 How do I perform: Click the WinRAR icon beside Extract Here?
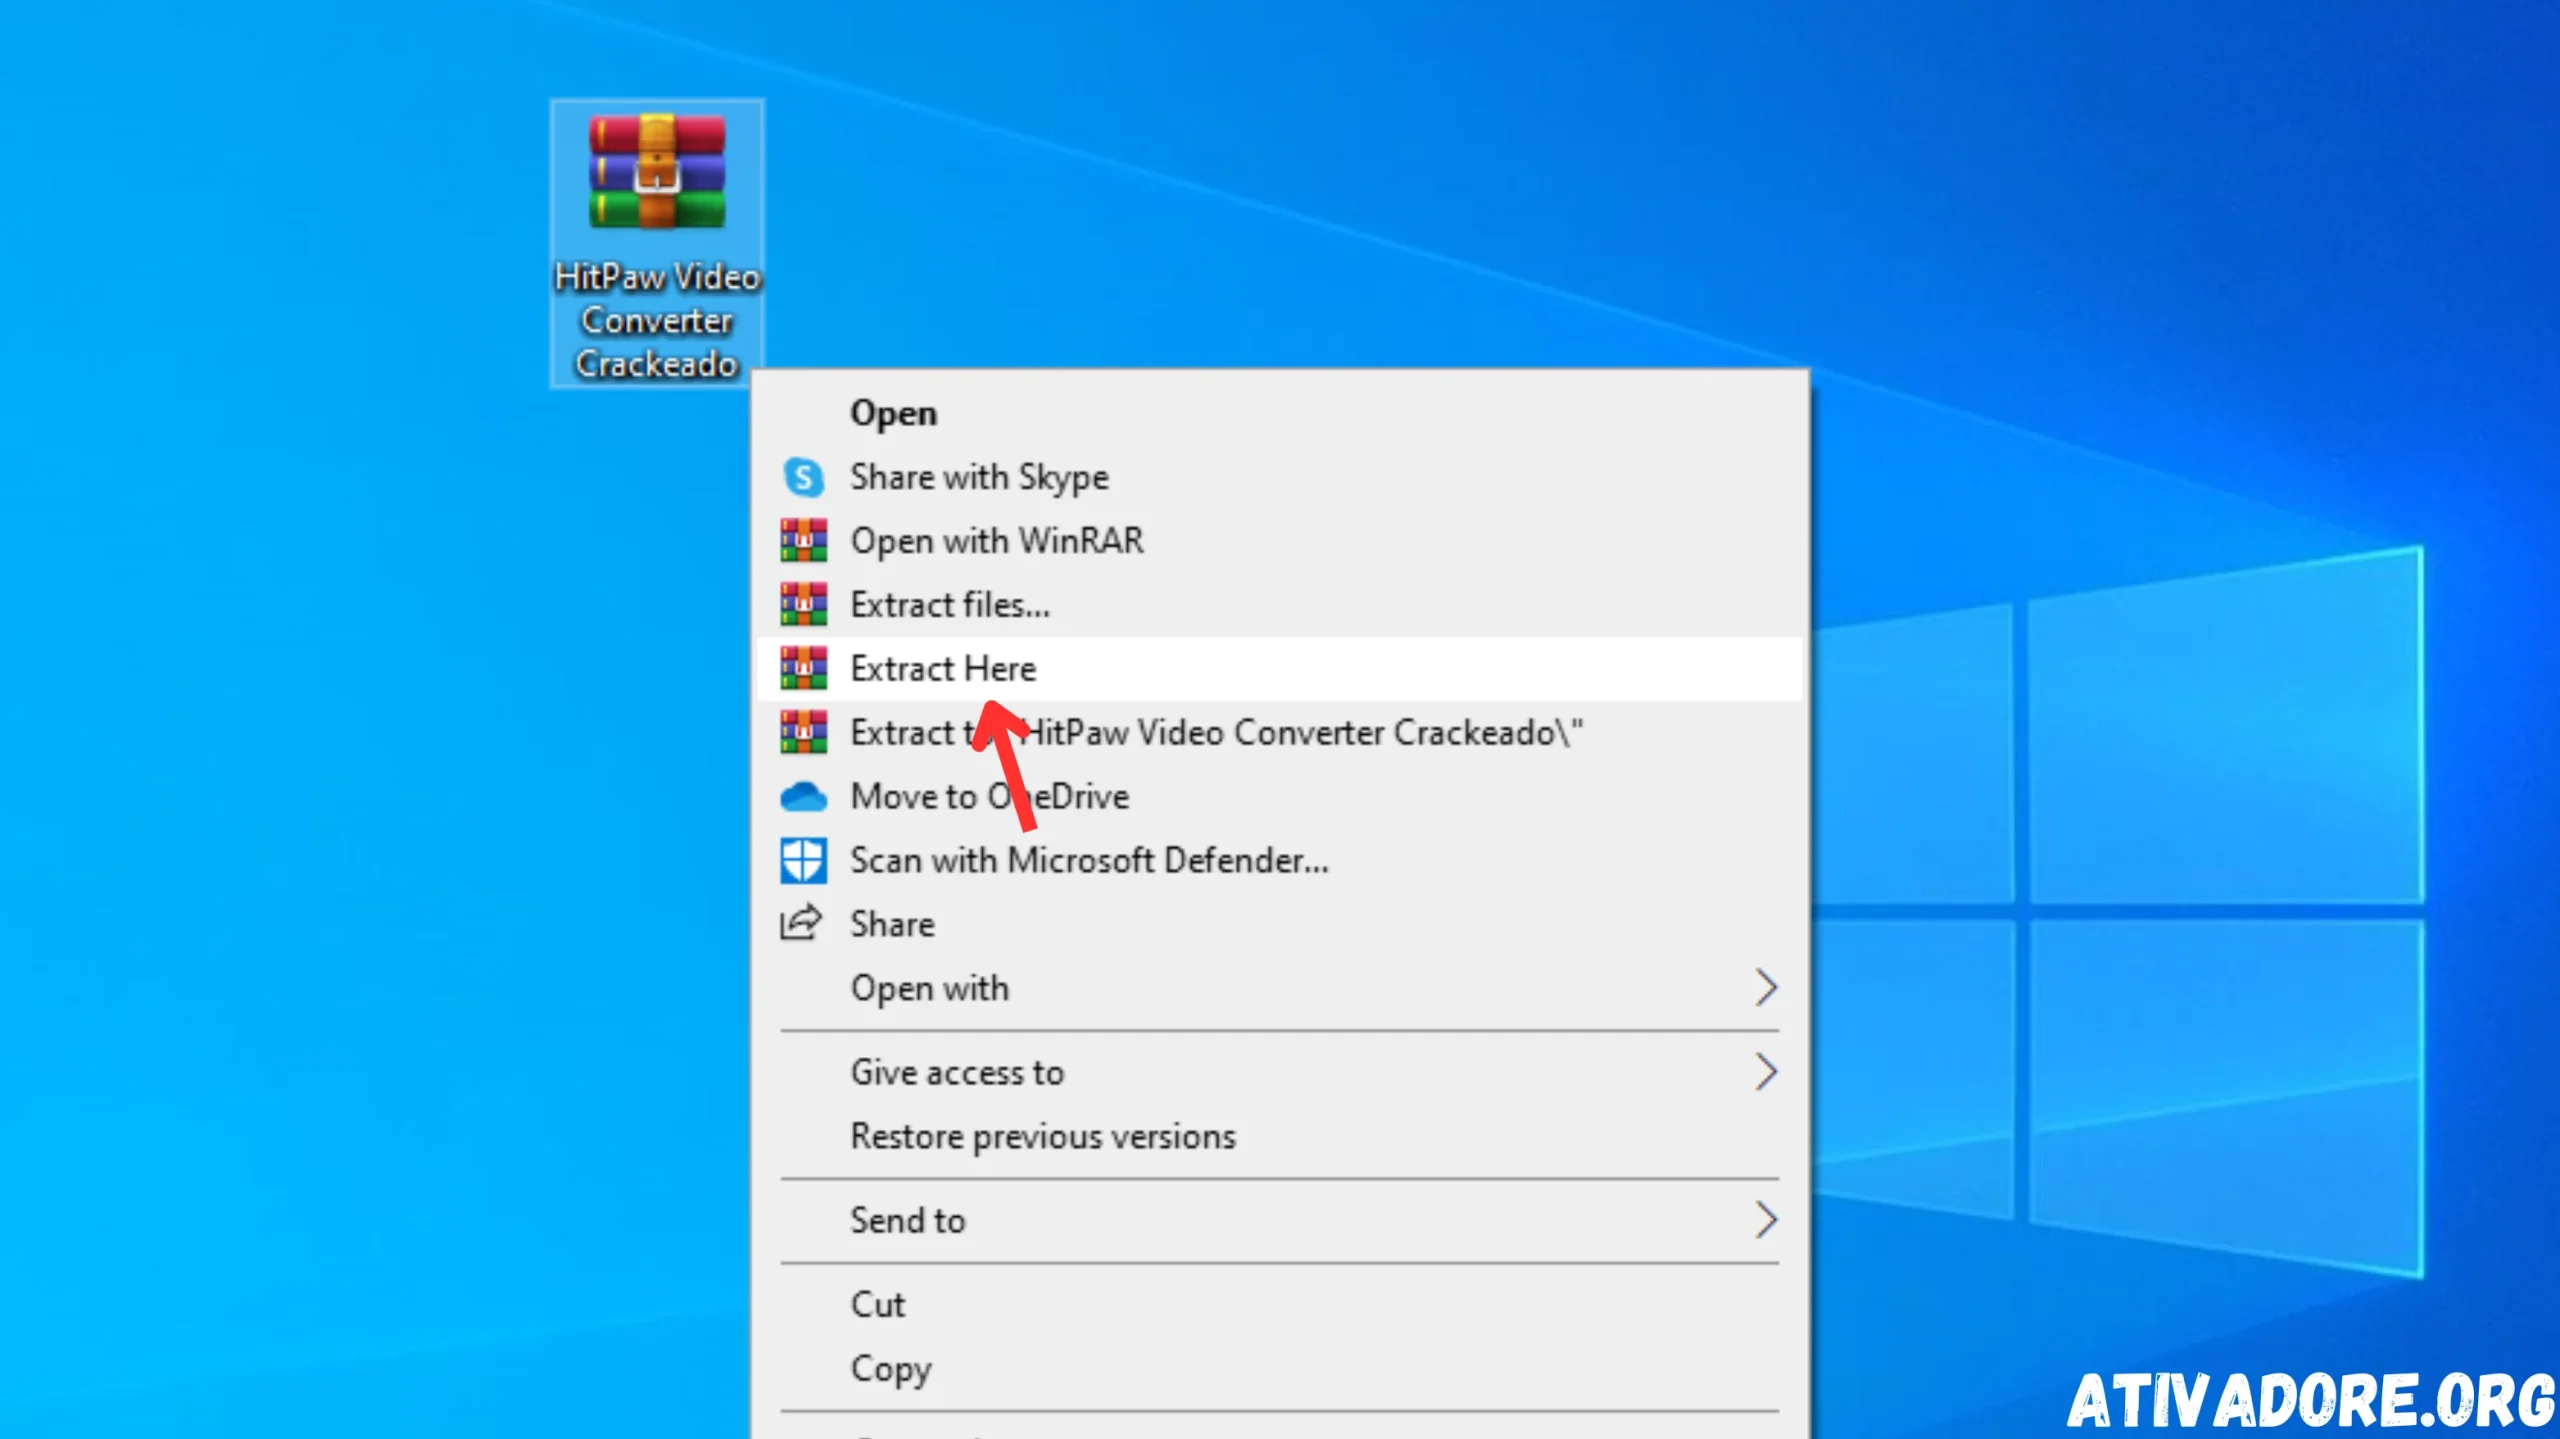tap(803, 669)
